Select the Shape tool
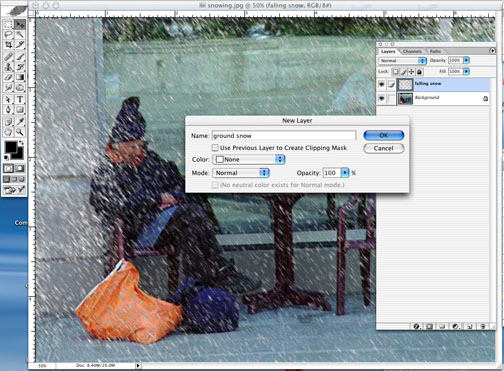 pyautogui.click(x=20, y=110)
